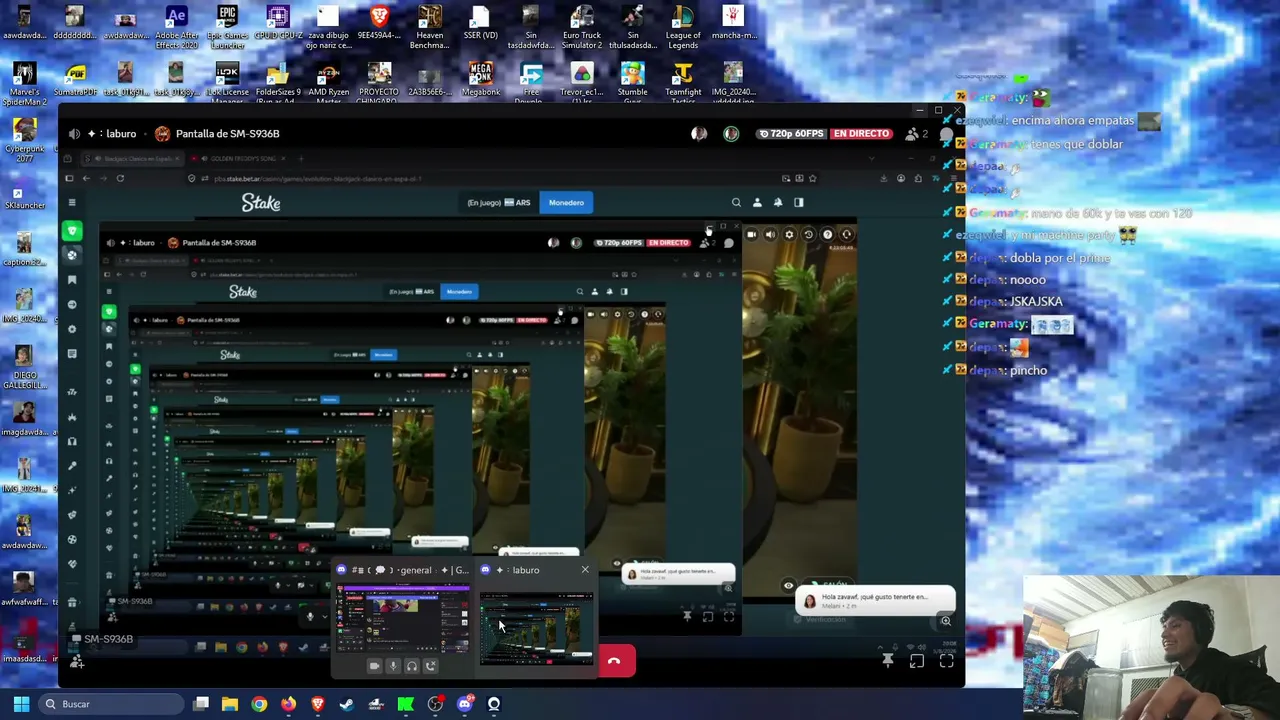This screenshot has height=720, width=1280.
Task: Open Stake notifications bell
Action: click(777, 203)
